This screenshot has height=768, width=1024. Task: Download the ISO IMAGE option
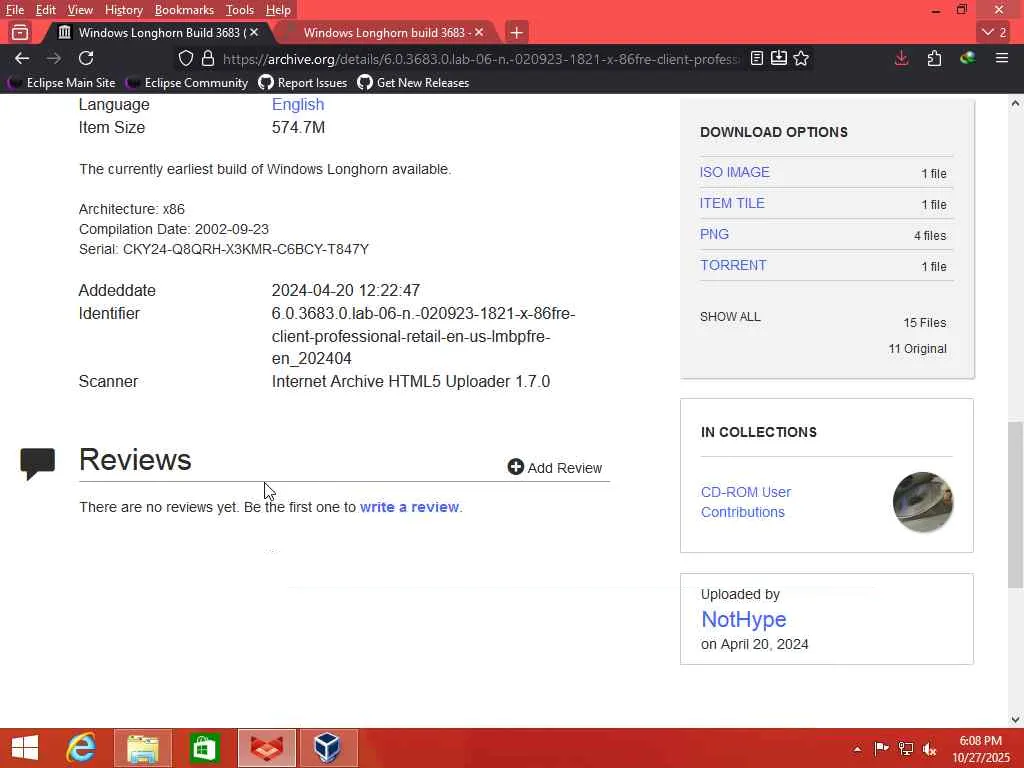coord(735,172)
